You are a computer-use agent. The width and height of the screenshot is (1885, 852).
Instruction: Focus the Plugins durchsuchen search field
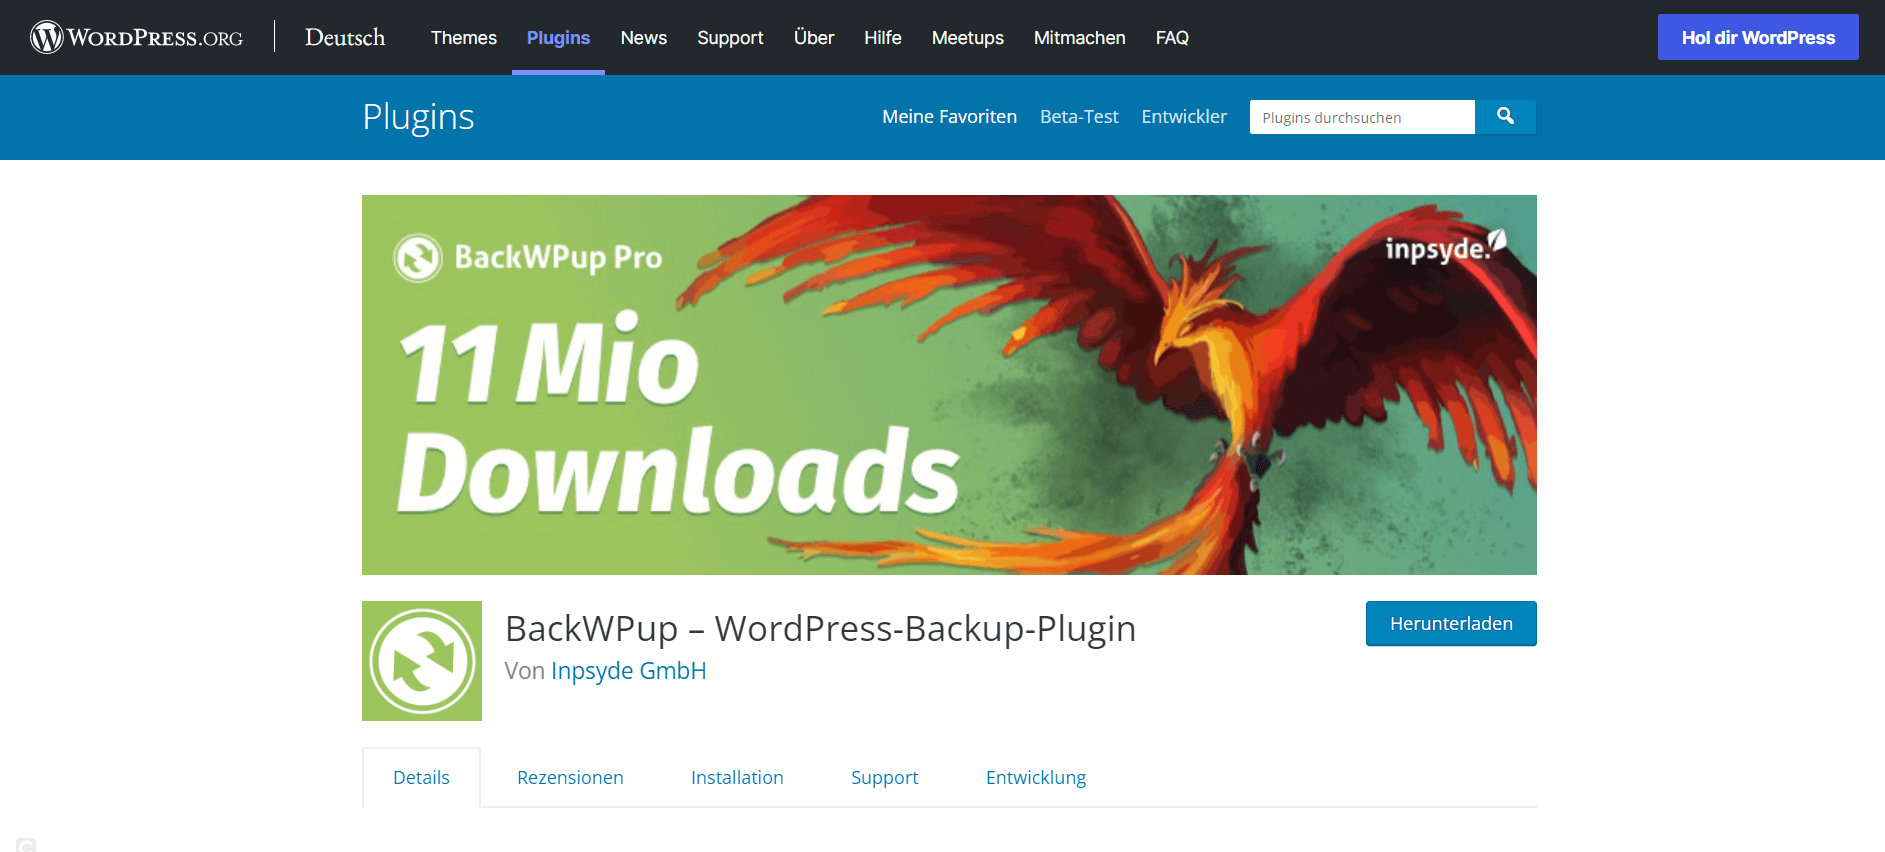pyautogui.click(x=1362, y=117)
